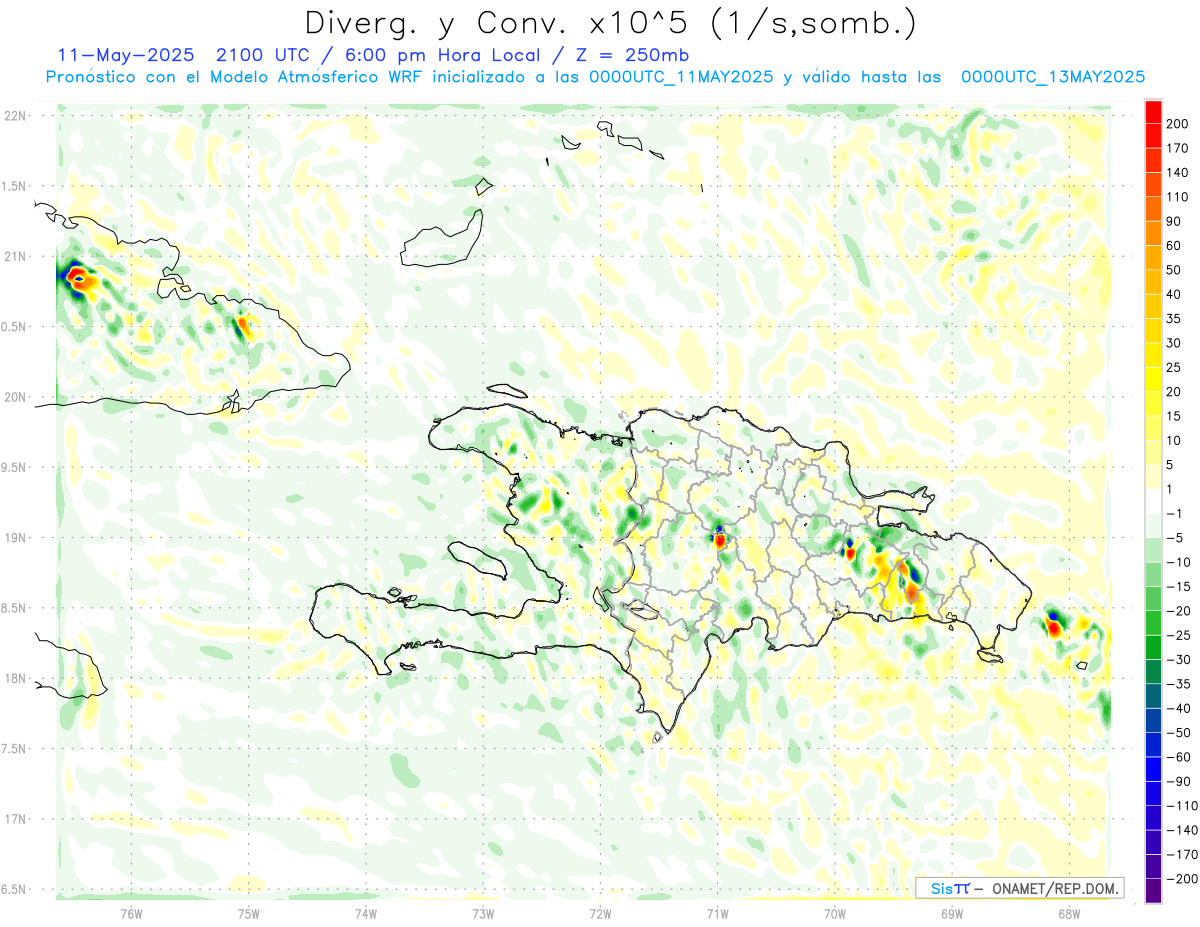Click the positive 35 color bar label
Screen dimensions: 1200x927
(1174, 319)
